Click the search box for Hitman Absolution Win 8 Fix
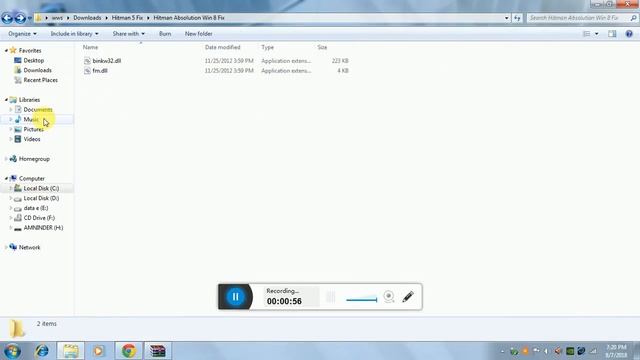This screenshot has width=640, height=360. [582, 18]
